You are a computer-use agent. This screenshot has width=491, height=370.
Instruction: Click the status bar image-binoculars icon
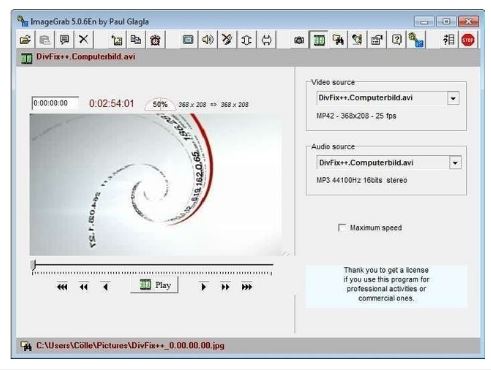click(26, 346)
